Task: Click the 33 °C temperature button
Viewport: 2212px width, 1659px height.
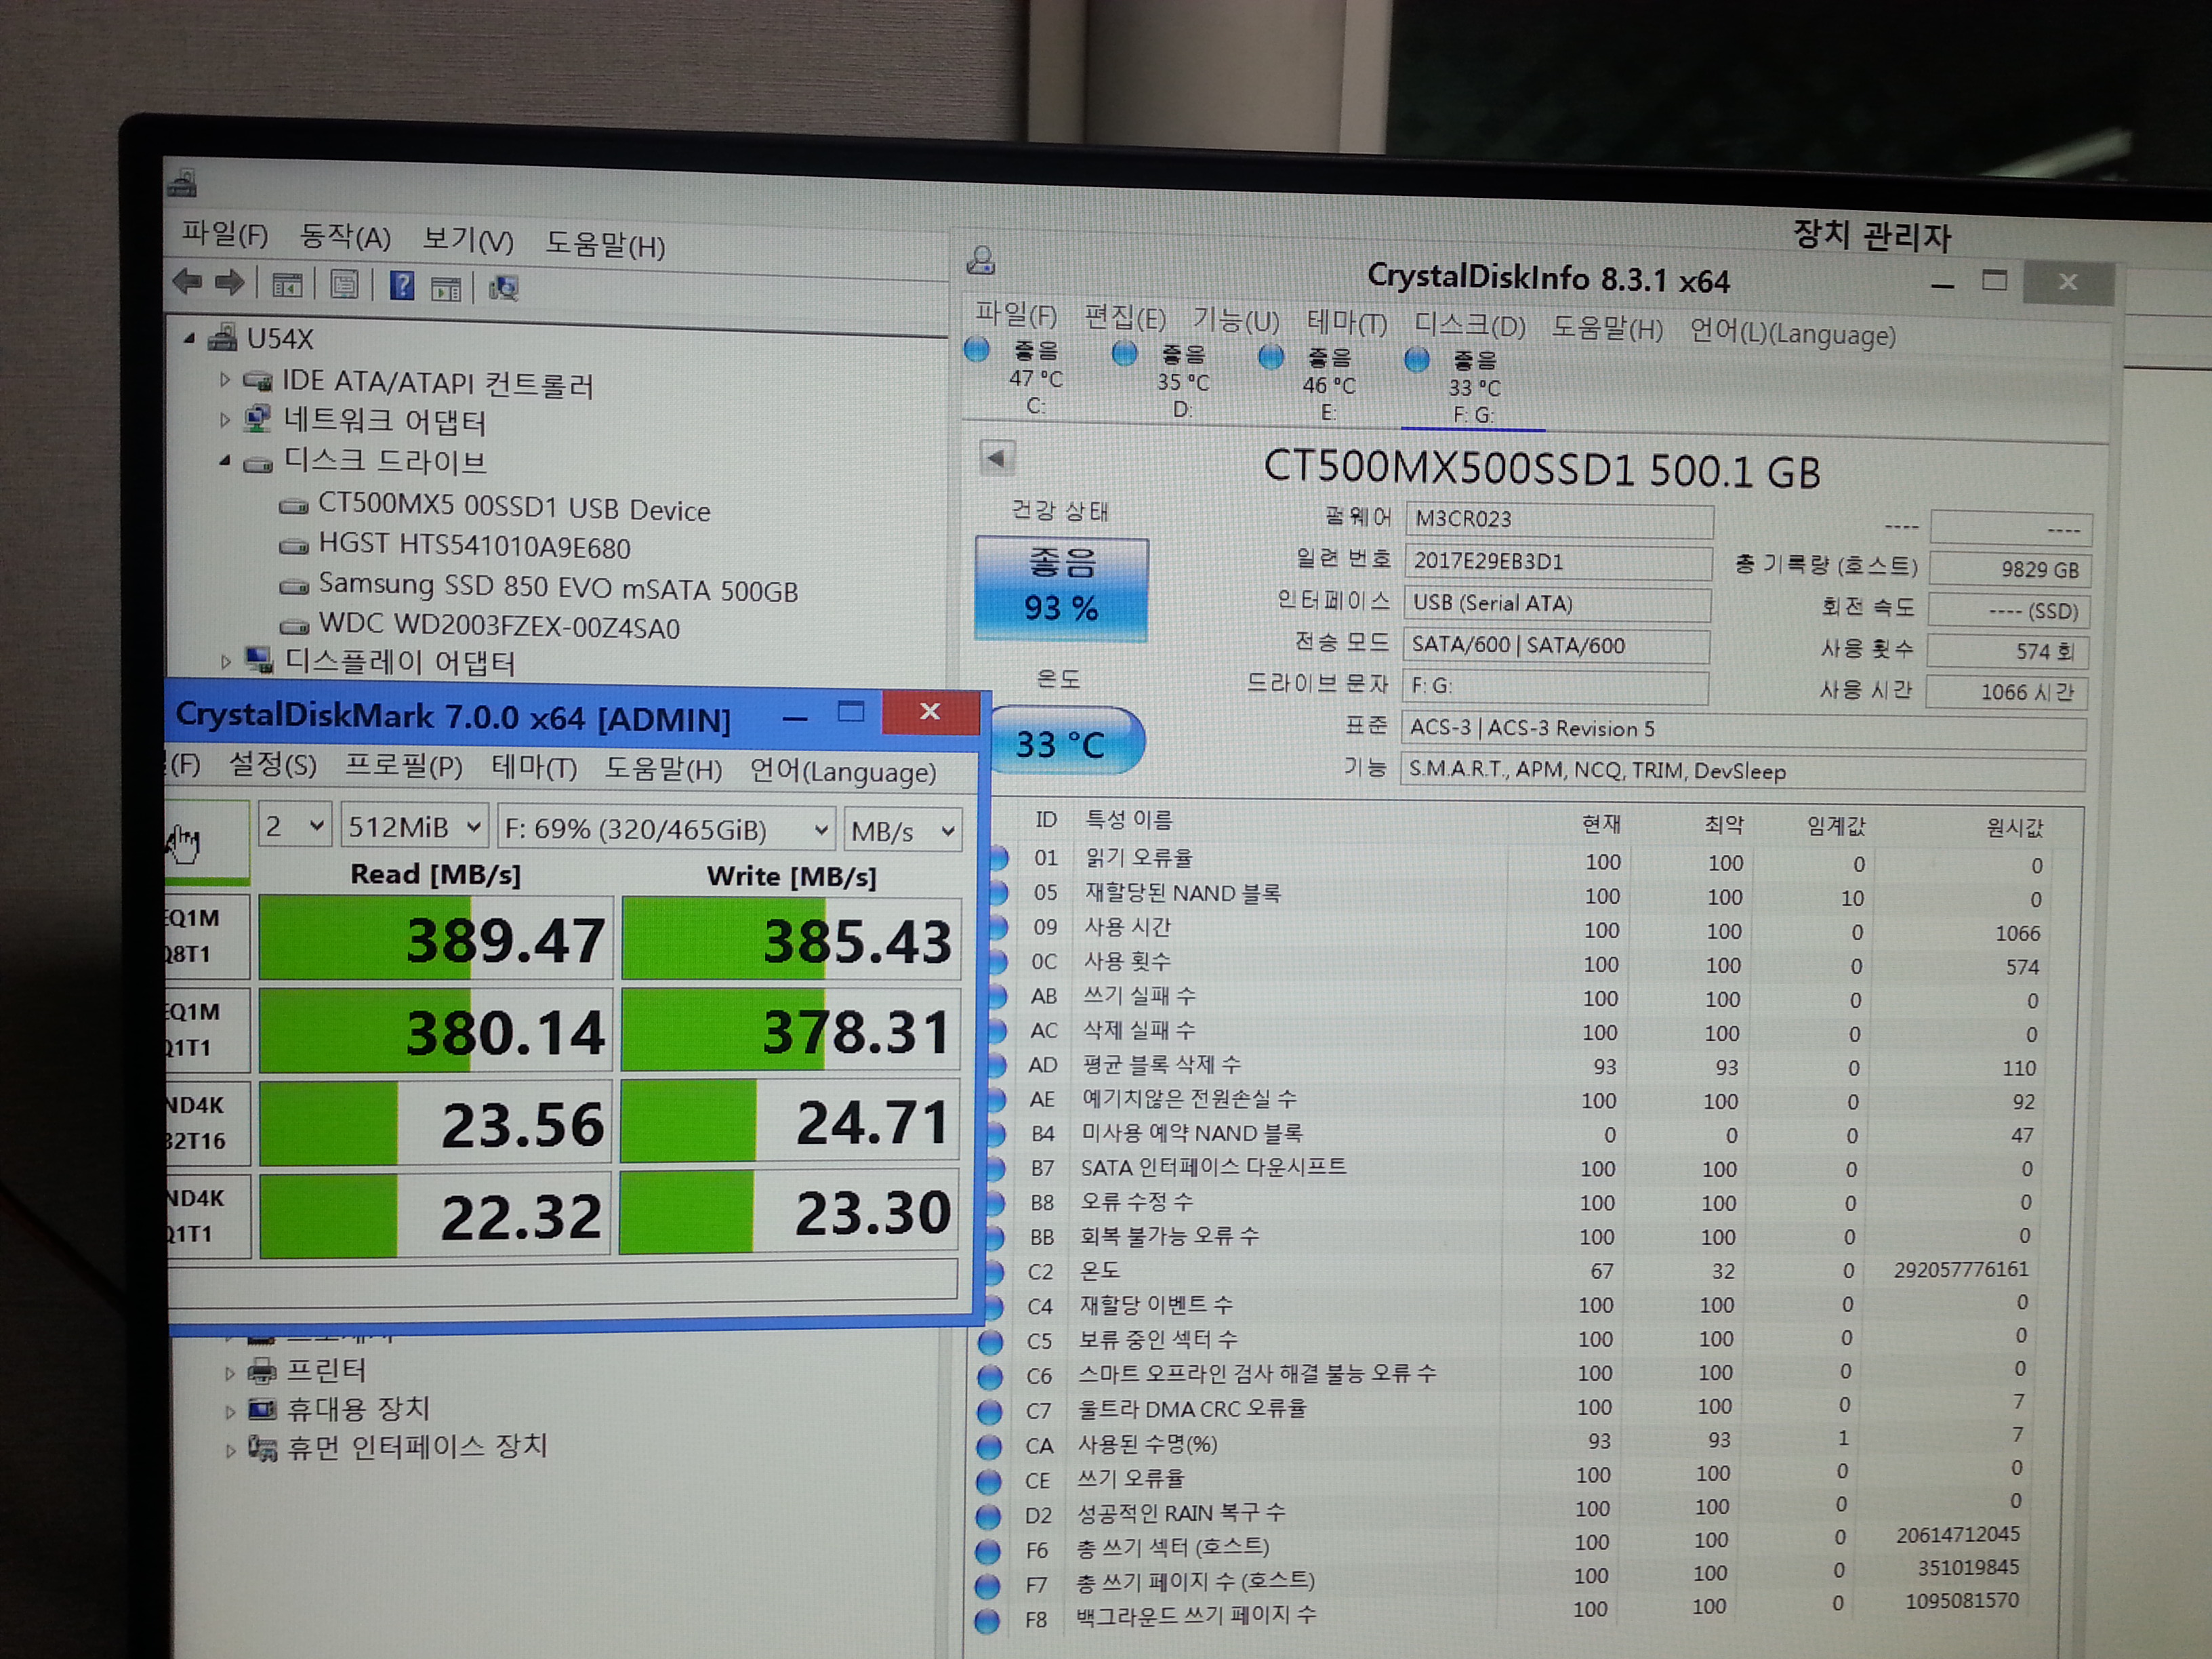Action: 1066,741
